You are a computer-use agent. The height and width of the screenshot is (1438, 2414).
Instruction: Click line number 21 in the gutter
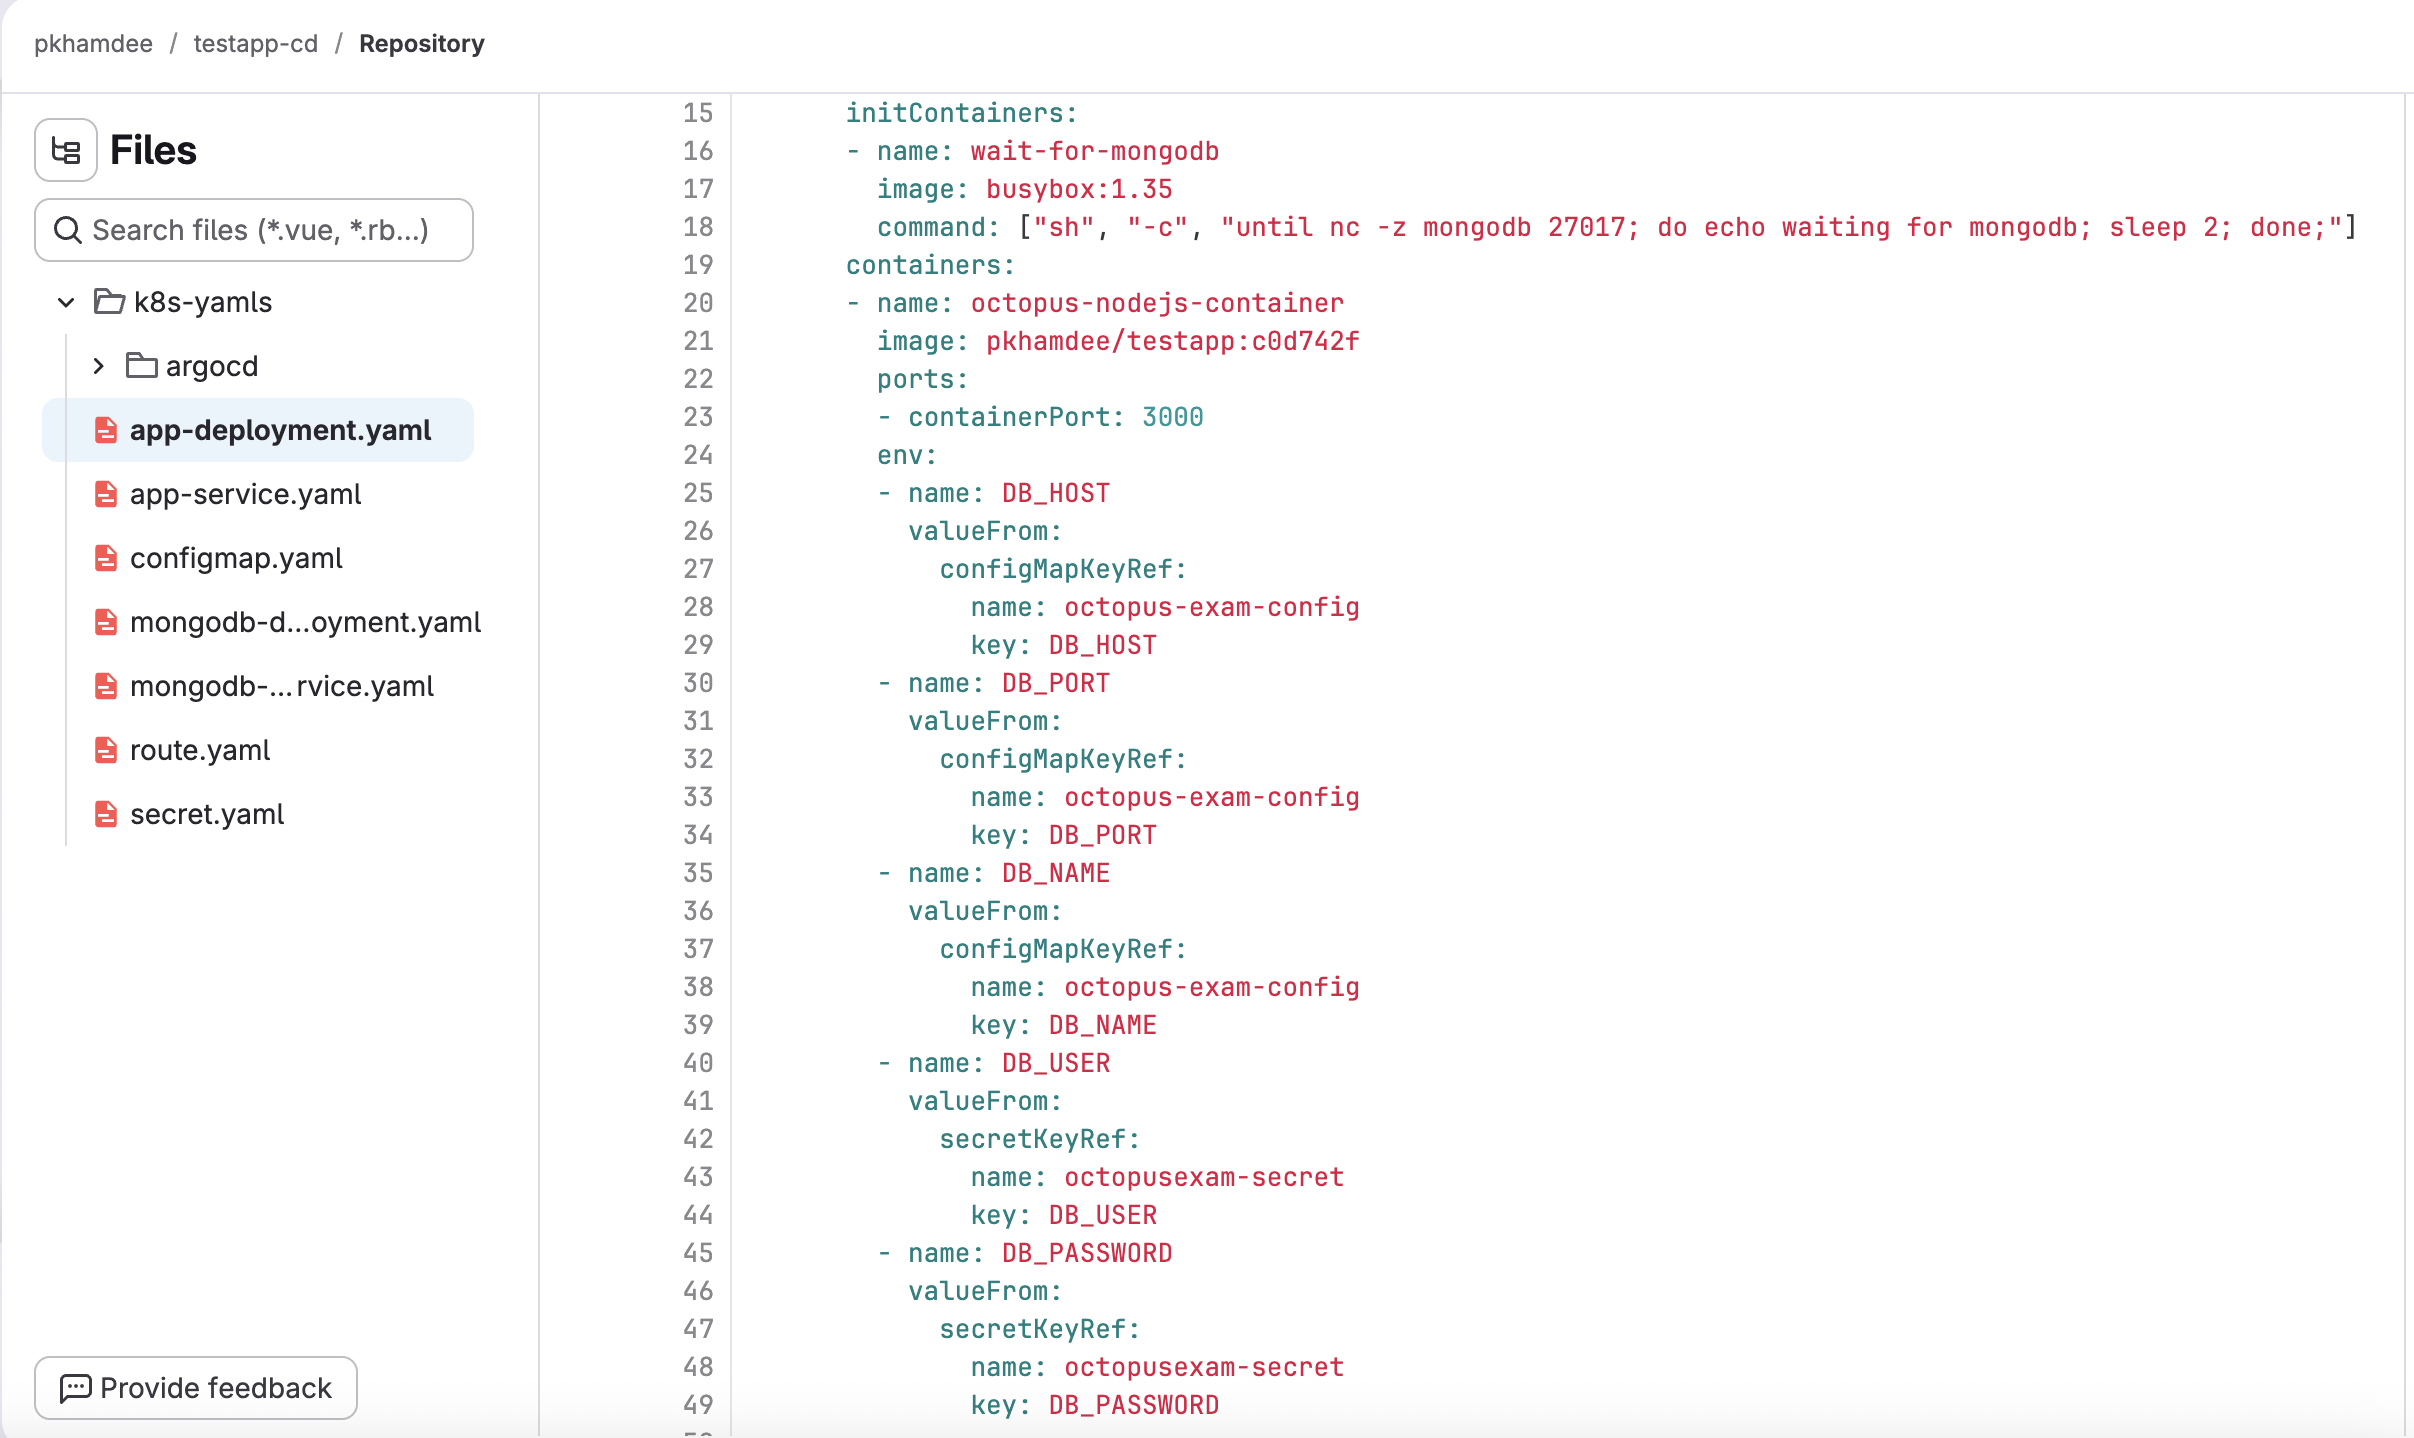698,341
